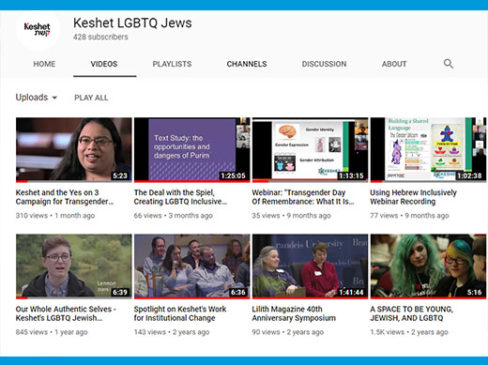488x365 pixels.
Task: Switch to the Home tab
Action: point(44,64)
